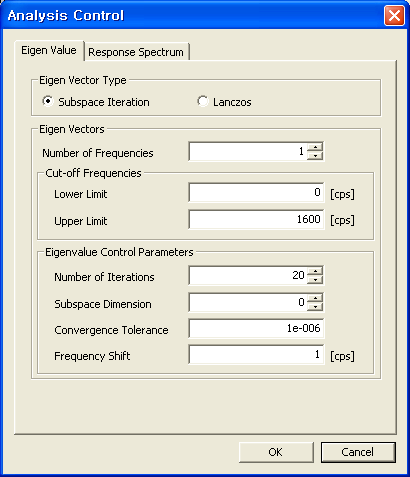Click the Upper Limit field showing 1600
This screenshot has height=477, width=410.
point(256,219)
